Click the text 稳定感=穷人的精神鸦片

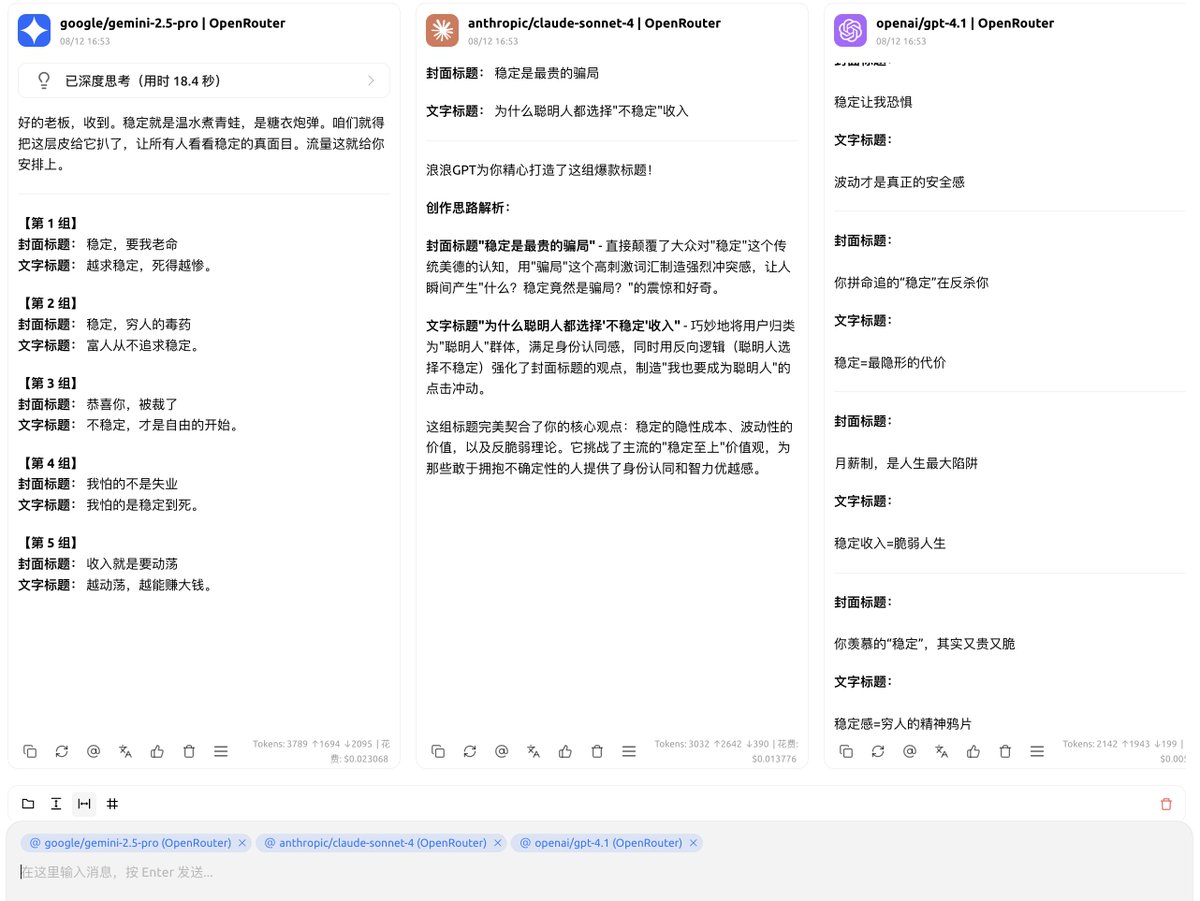click(903, 723)
